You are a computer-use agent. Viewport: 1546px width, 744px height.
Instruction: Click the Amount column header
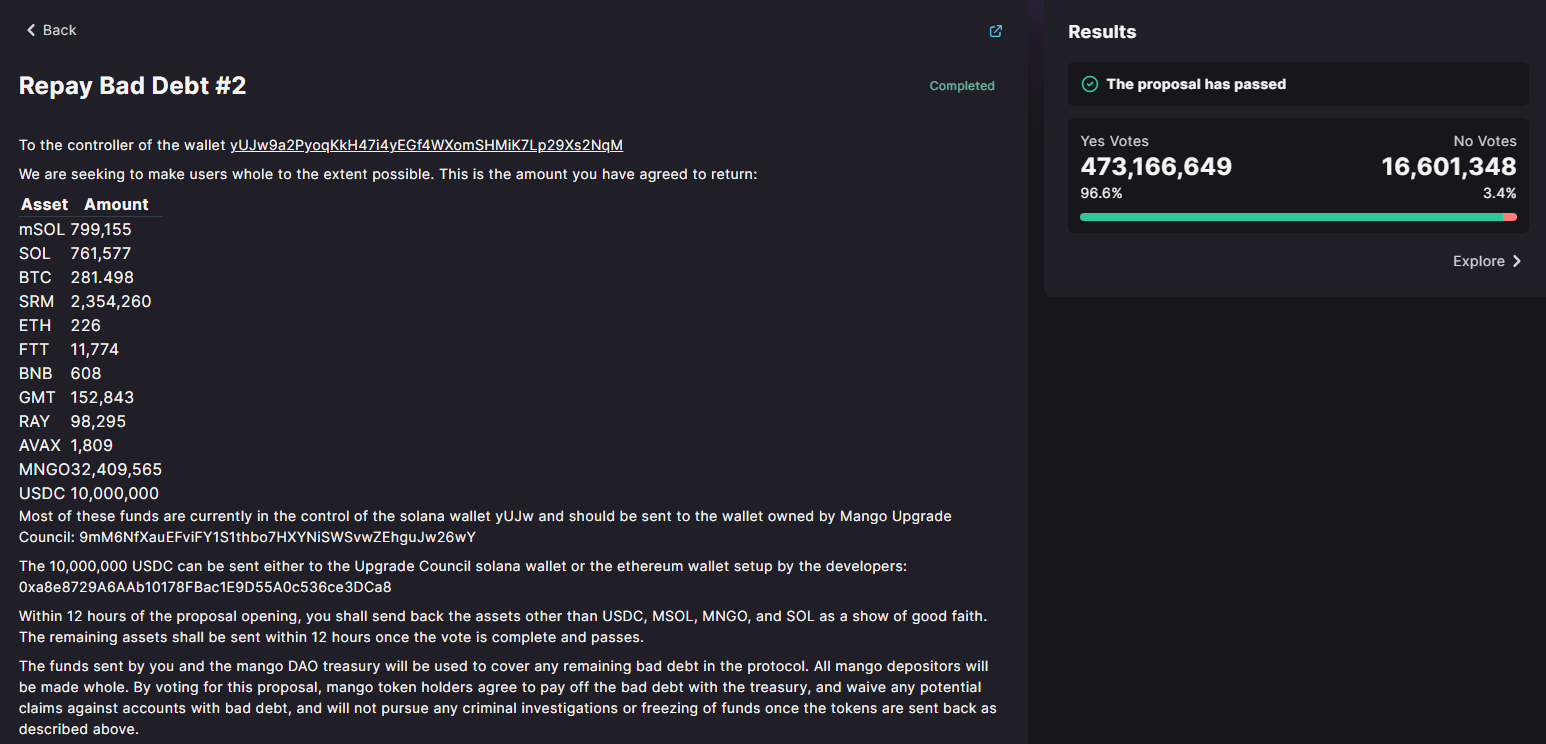[116, 204]
